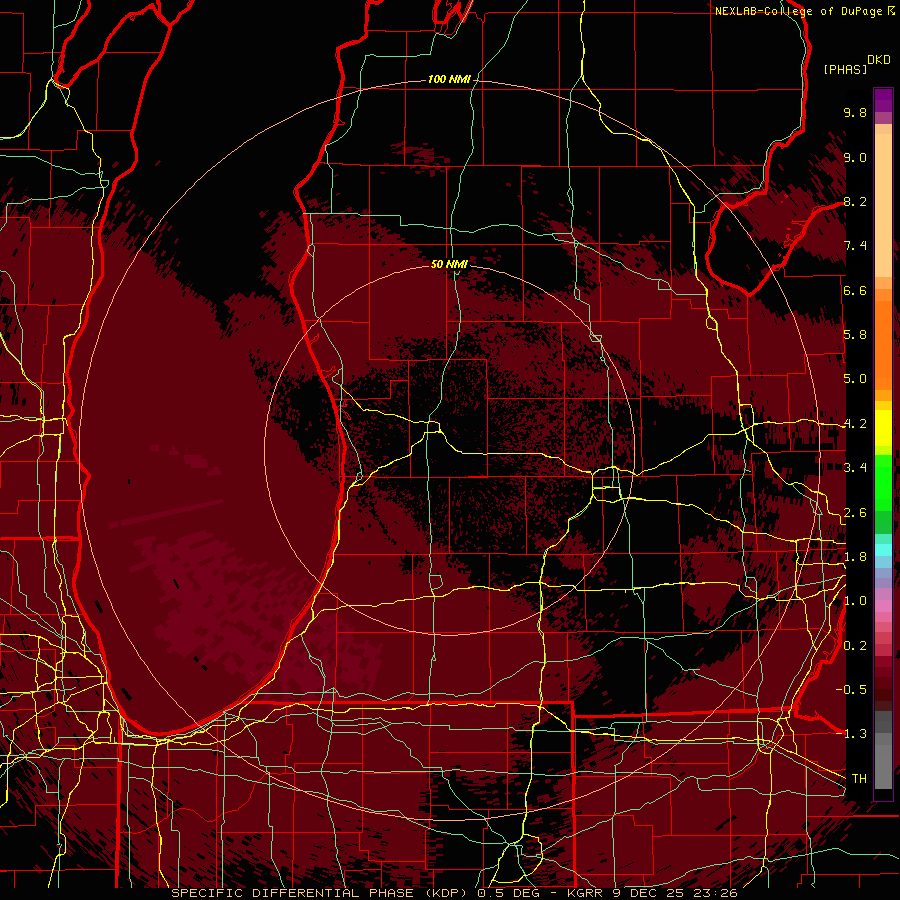The height and width of the screenshot is (900, 900).
Task: Click the 5.8 scale value
Action: coord(855,335)
